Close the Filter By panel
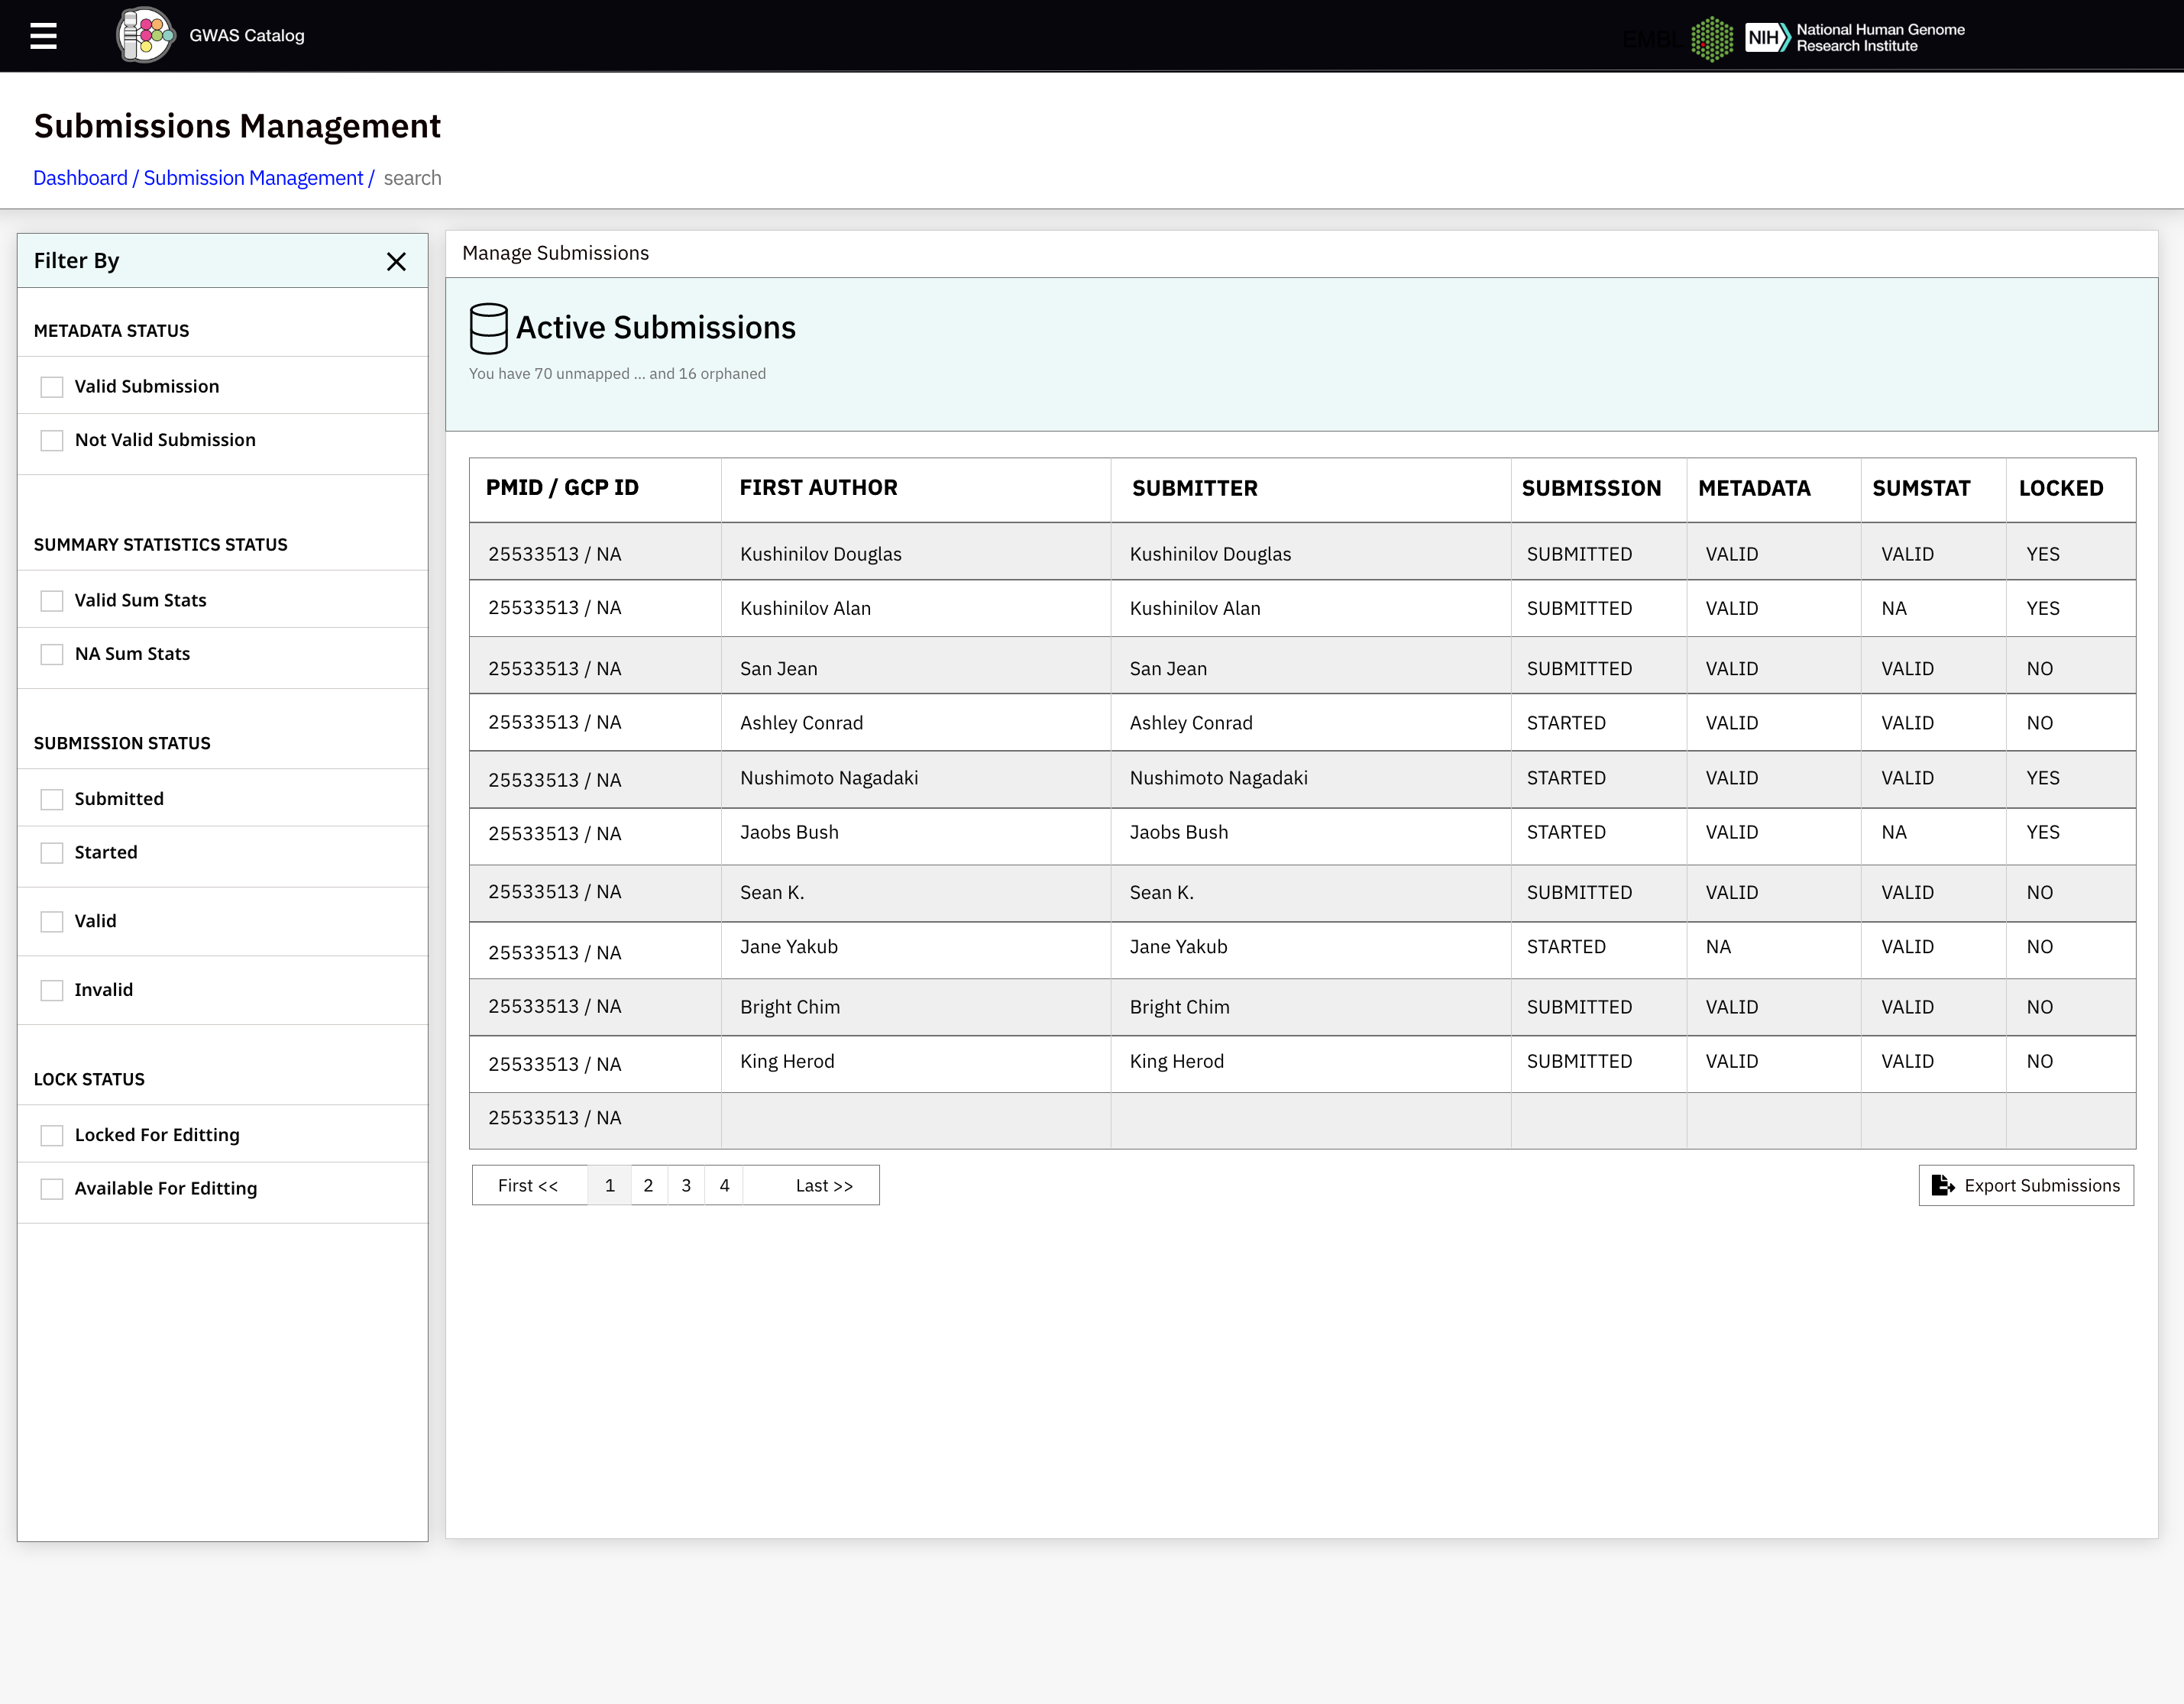2184x1704 pixels. tap(396, 262)
